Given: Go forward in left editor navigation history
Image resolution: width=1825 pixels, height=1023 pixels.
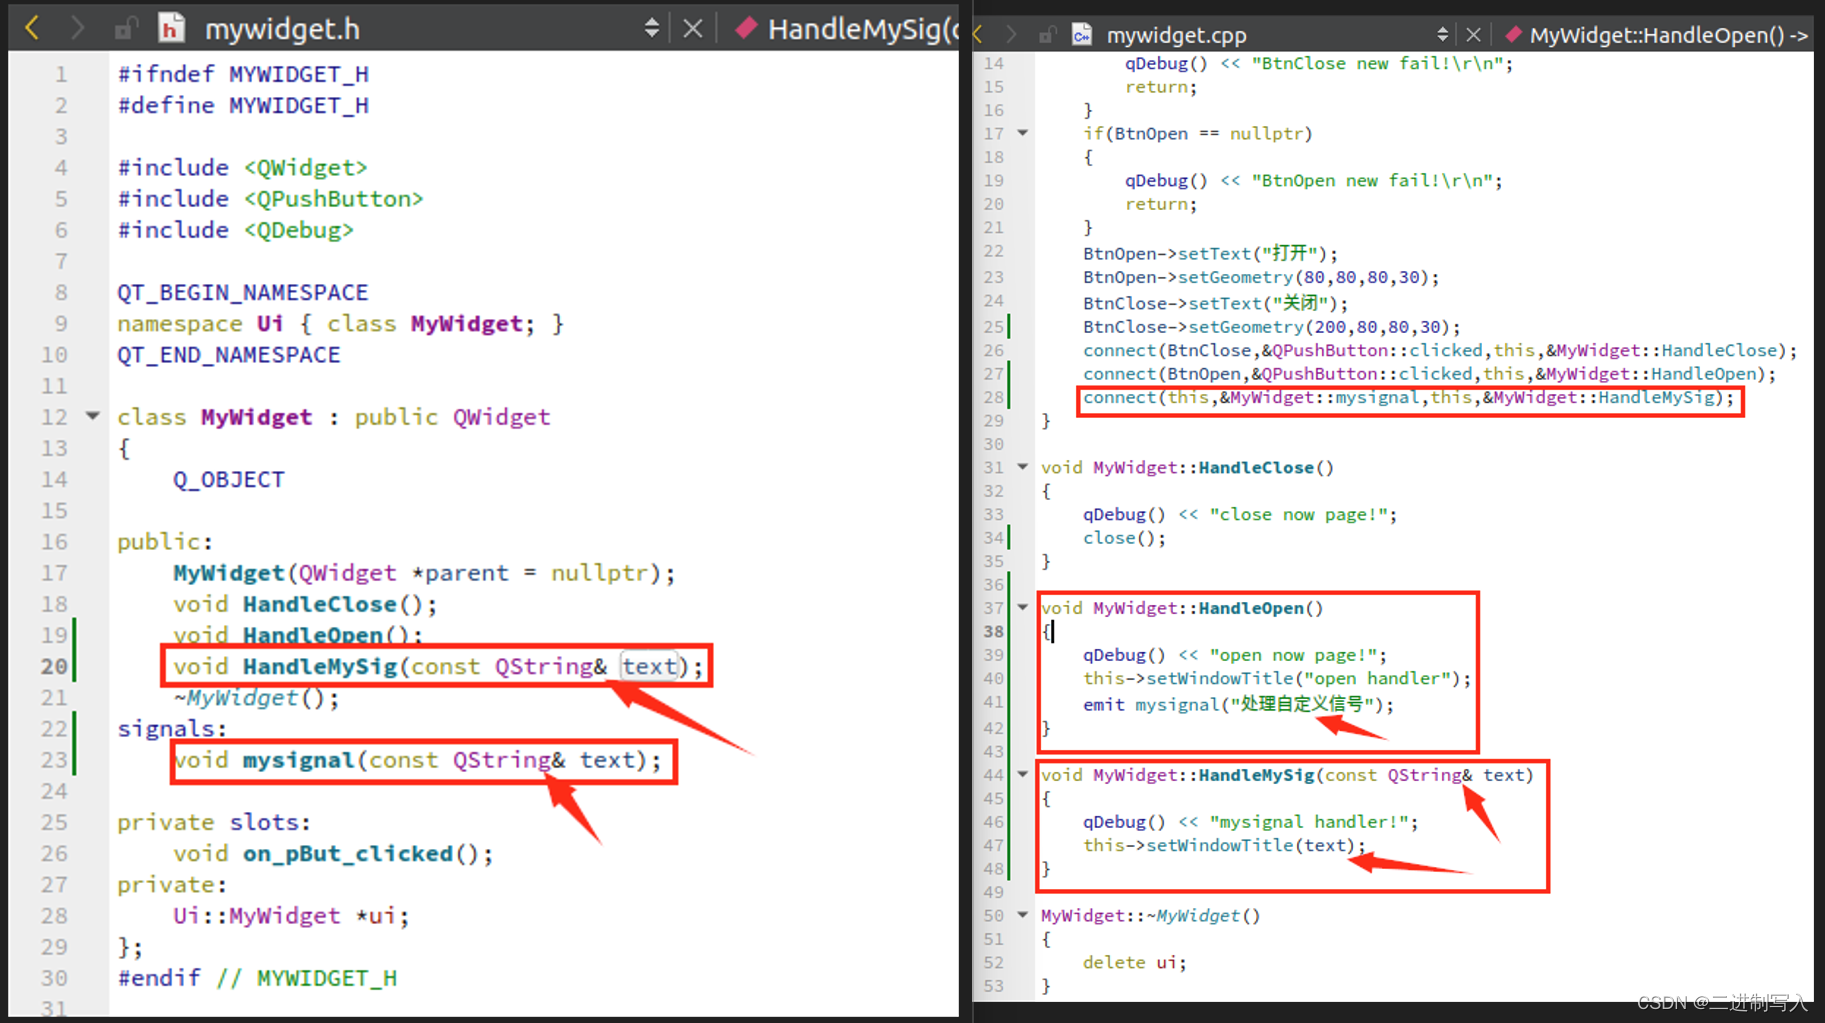Looking at the screenshot, I should click(77, 28).
